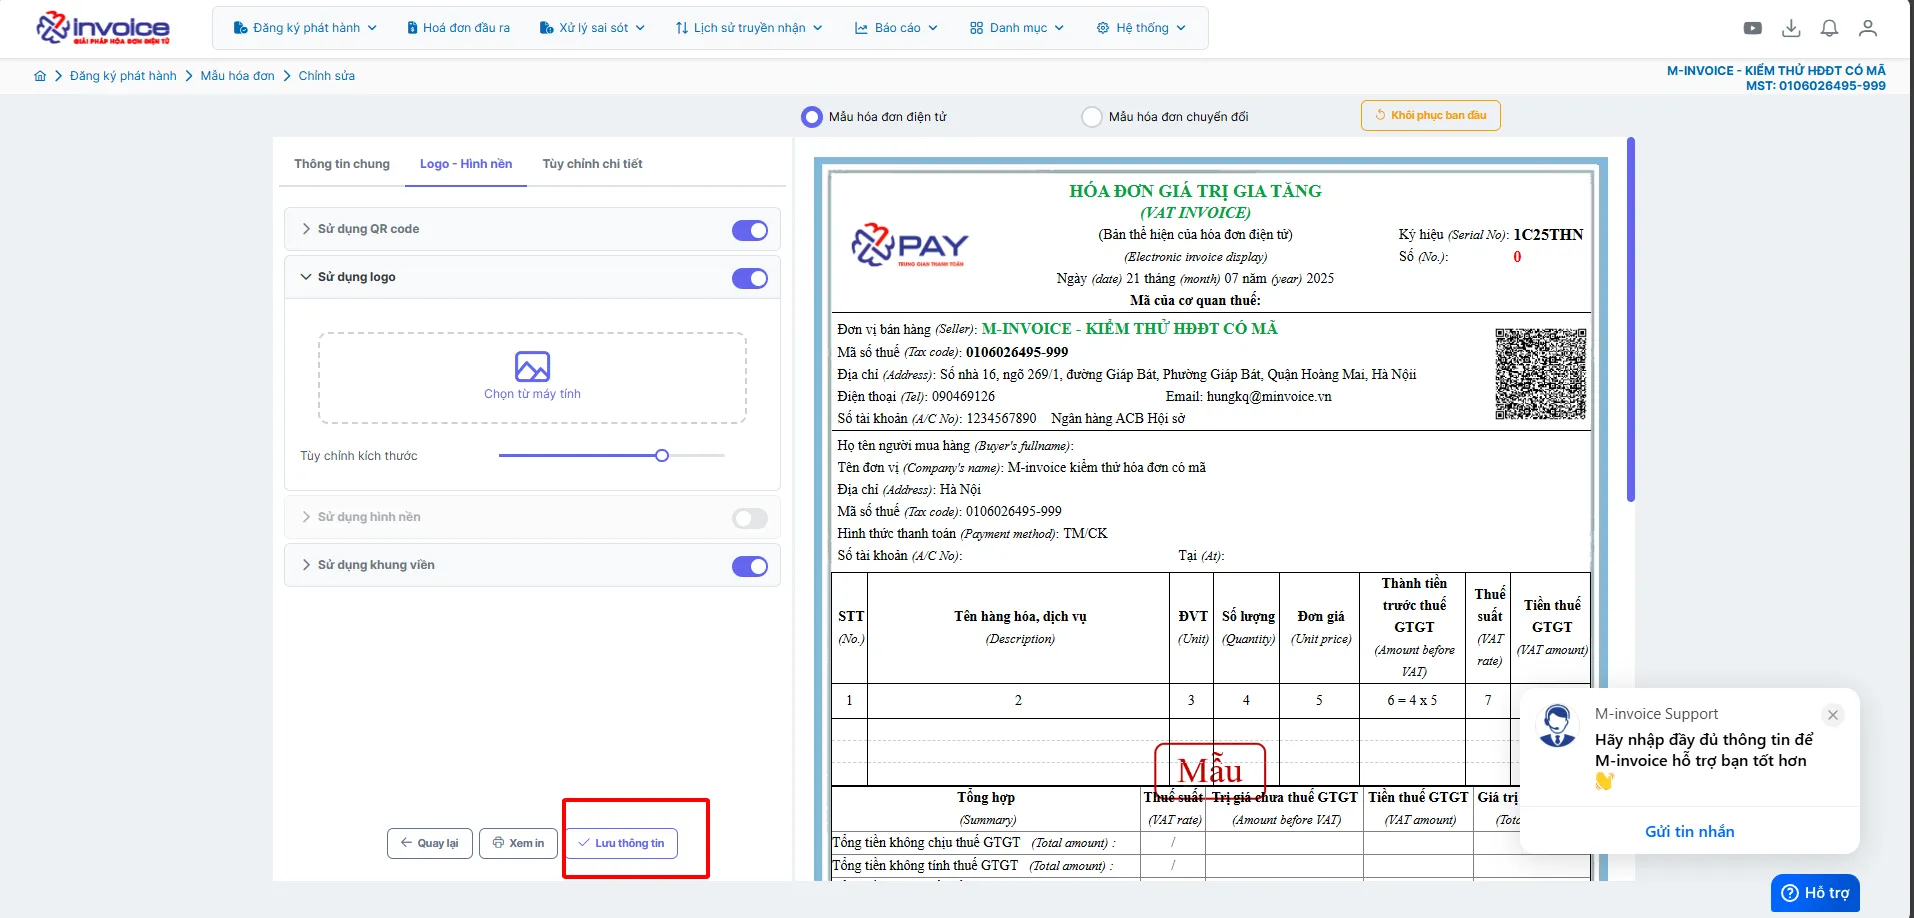Click Gửi tin nhắn link
Viewport: 1914px width, 918px height.
pyautogui.click(x=1690, y=831)
